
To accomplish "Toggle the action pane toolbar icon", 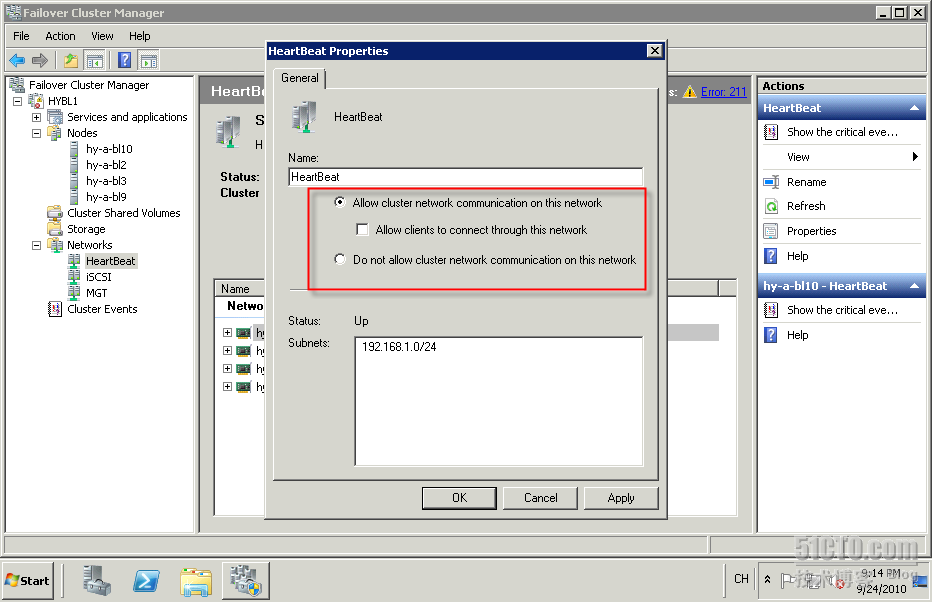I will point(149,60).
